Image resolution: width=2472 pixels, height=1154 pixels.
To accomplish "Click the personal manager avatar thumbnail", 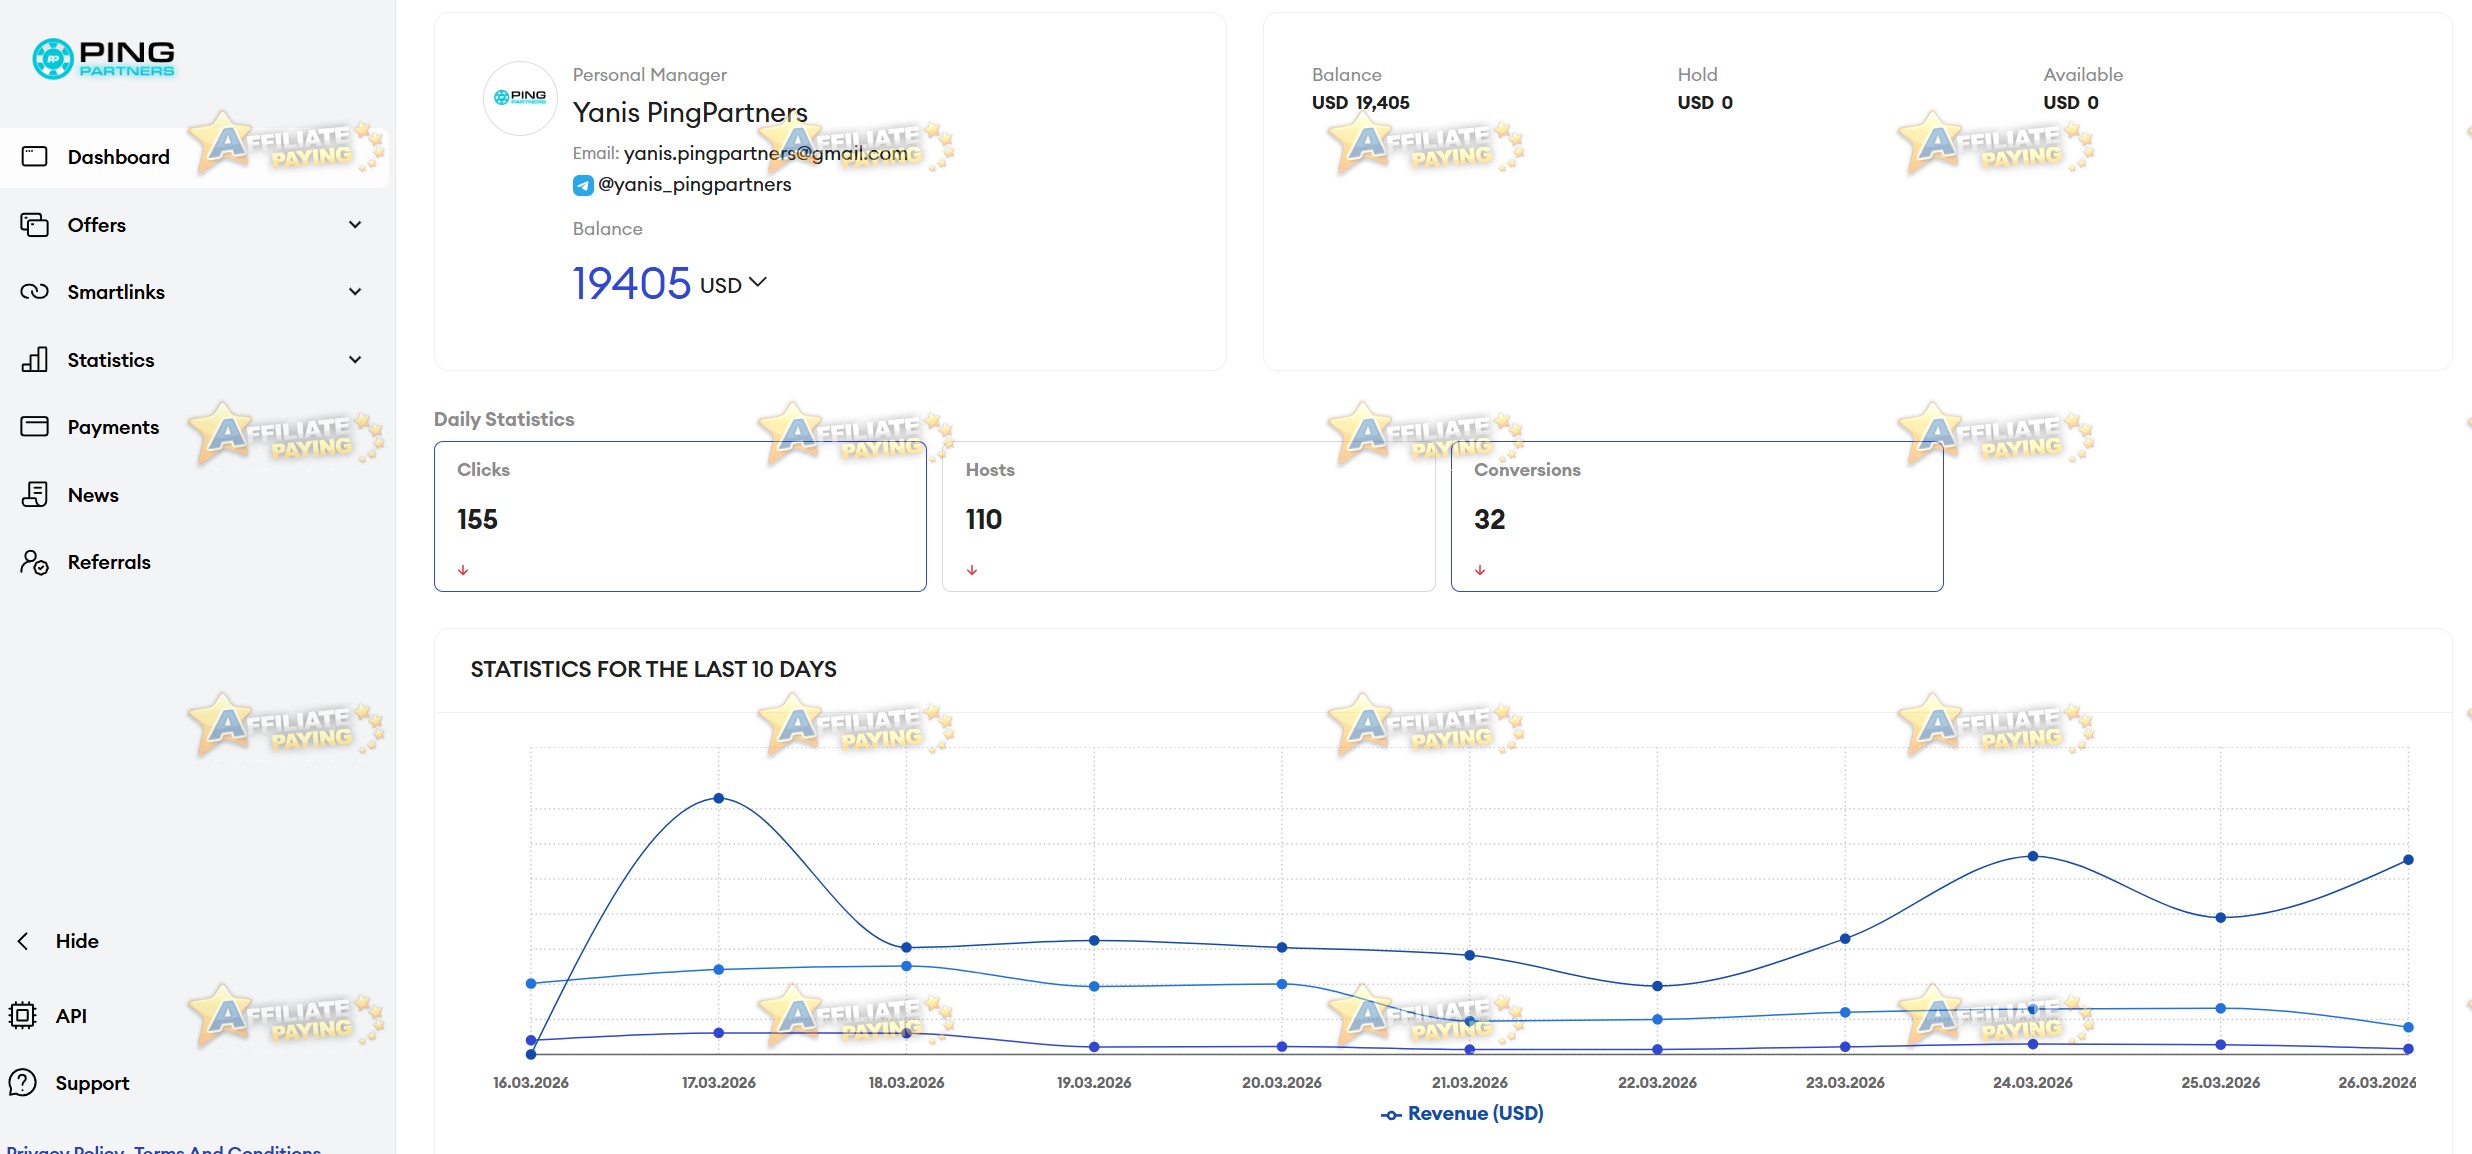I will 520,98.
